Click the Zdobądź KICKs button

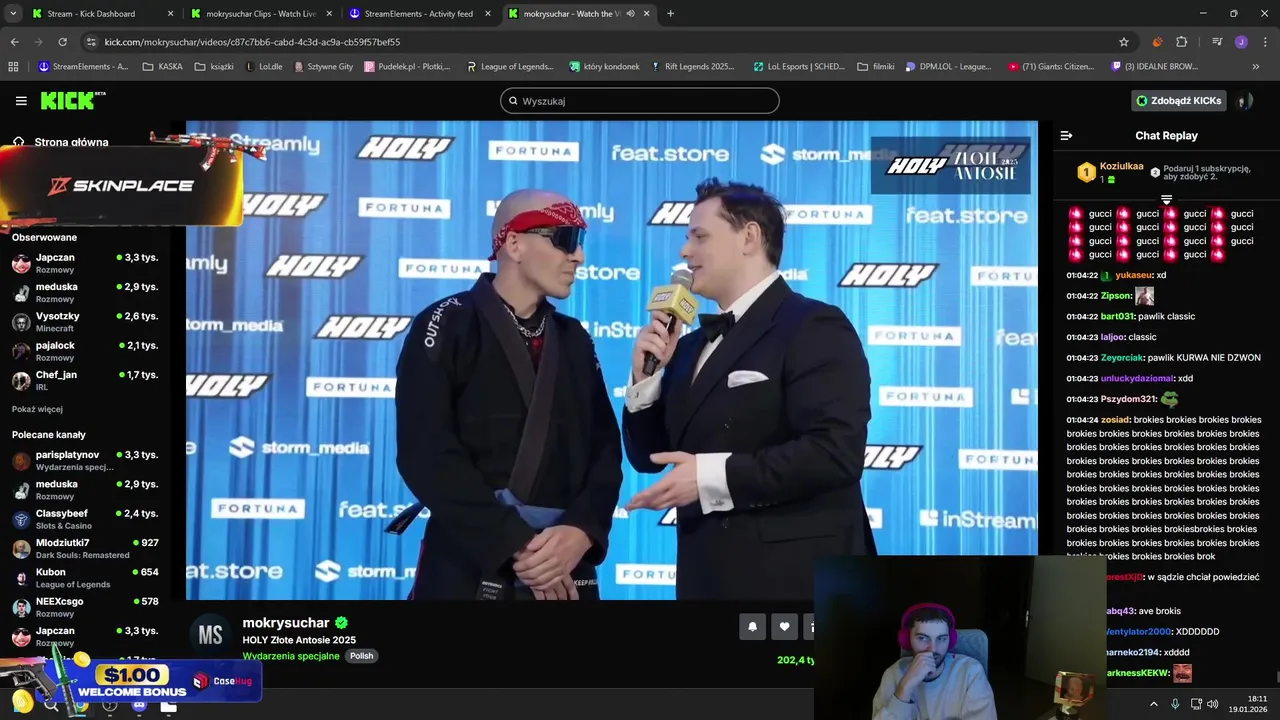click(x=1179, y=101)
